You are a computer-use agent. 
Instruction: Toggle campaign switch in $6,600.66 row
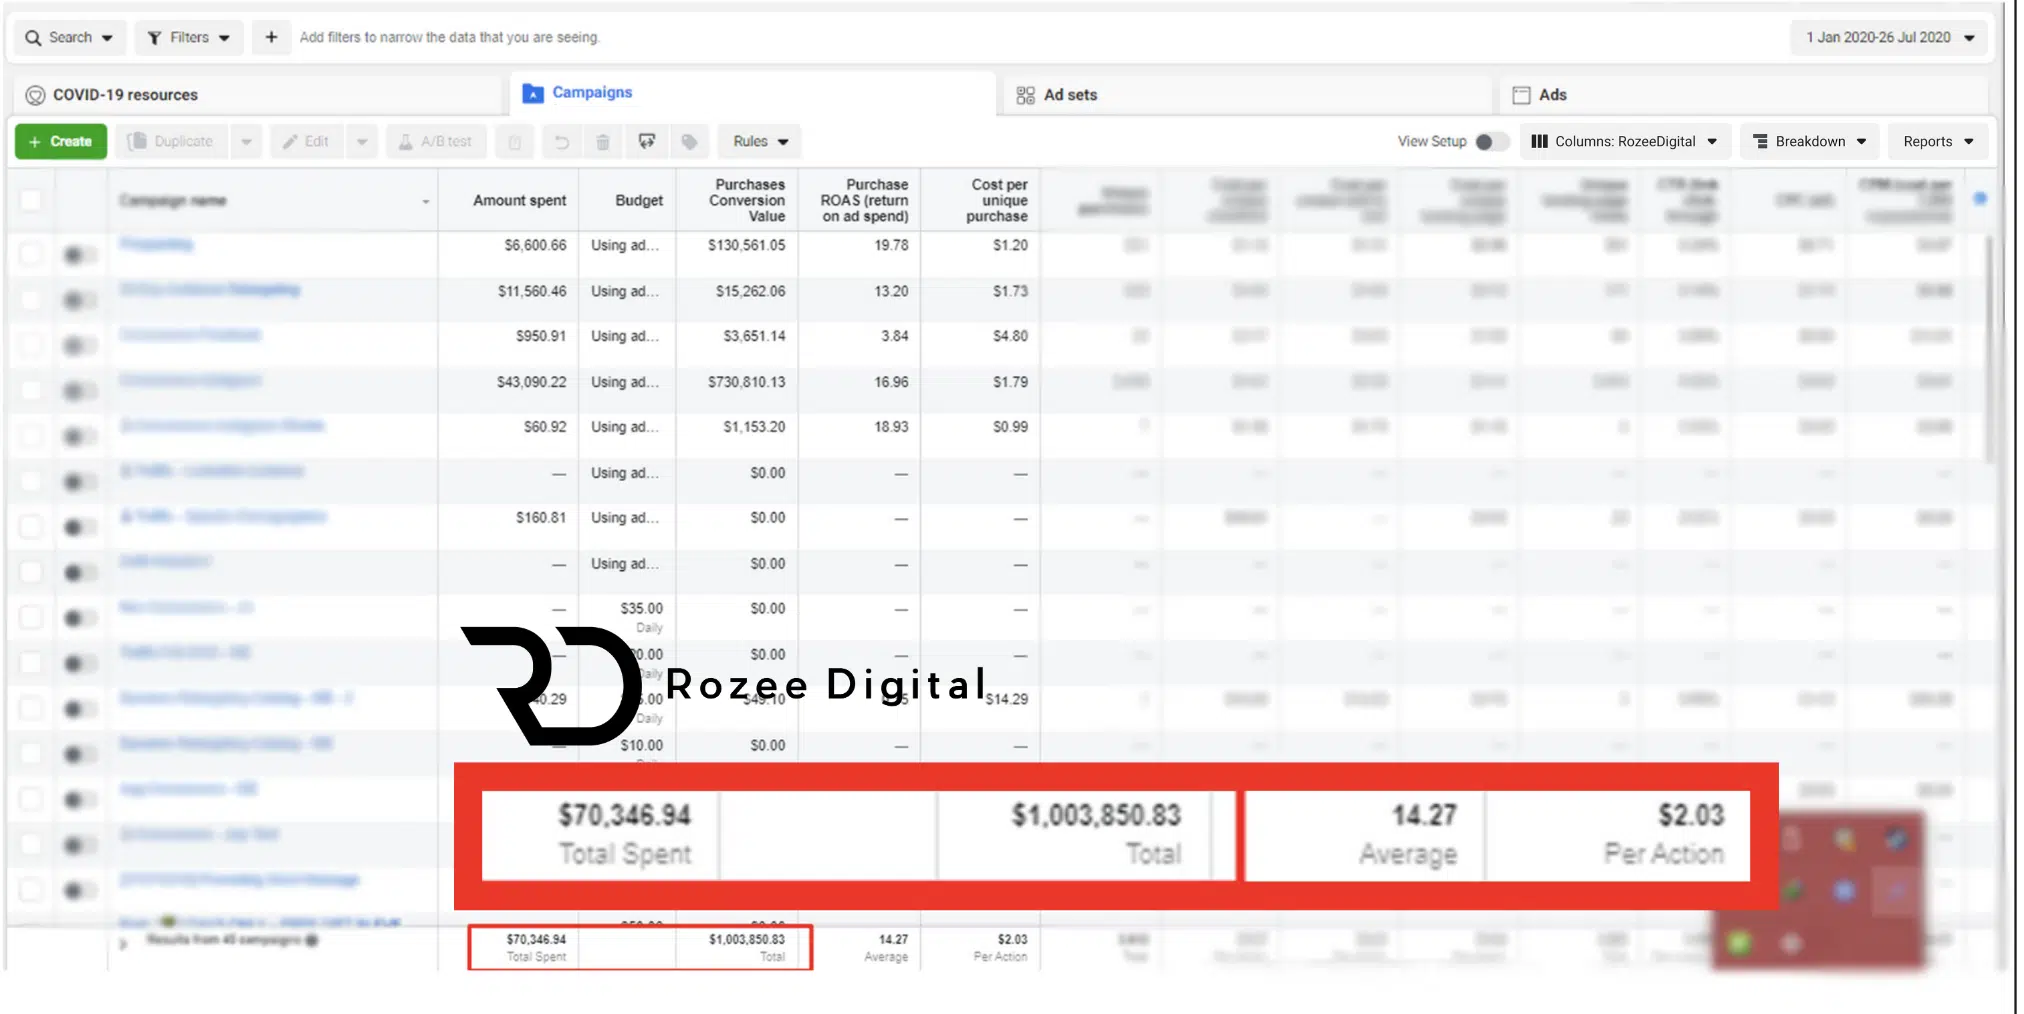(79, 255)
